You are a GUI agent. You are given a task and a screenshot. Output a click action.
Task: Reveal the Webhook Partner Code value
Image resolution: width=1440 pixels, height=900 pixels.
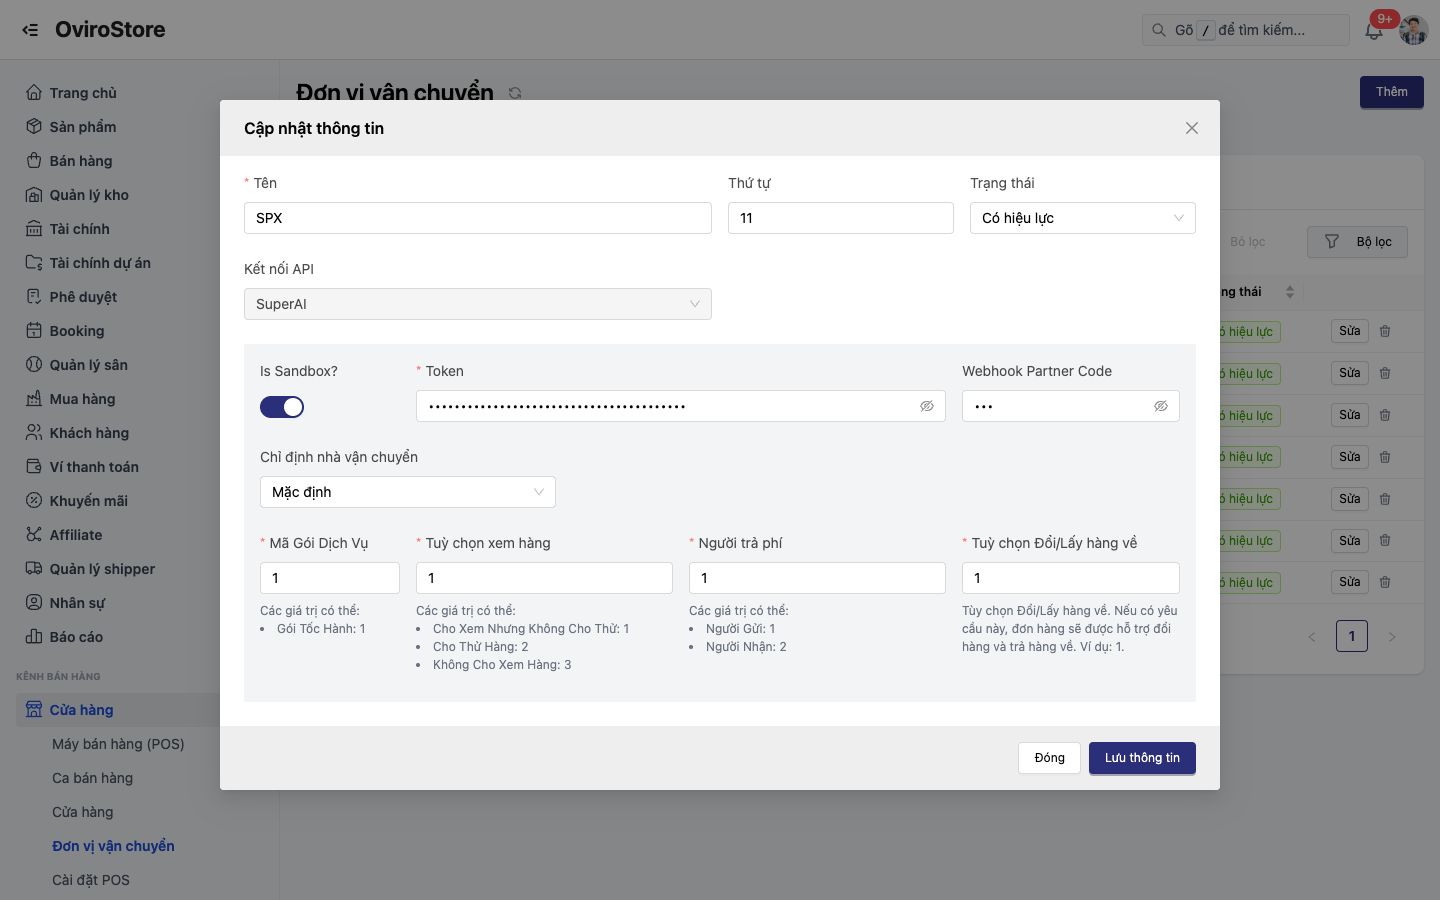pos(1161,406)
